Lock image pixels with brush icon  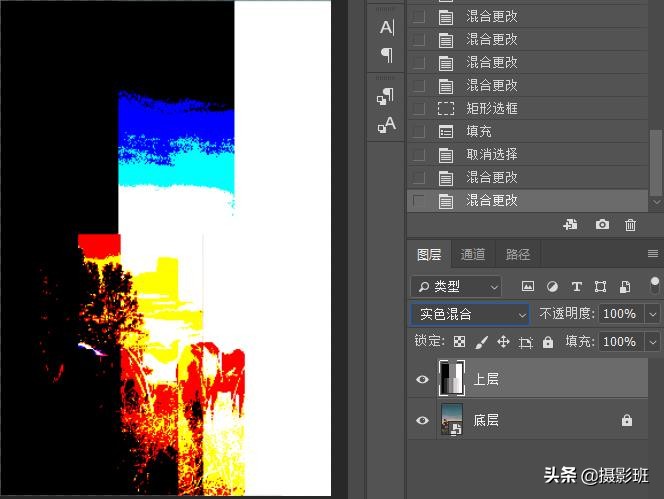pyautogui.click(x=481, y=342)
